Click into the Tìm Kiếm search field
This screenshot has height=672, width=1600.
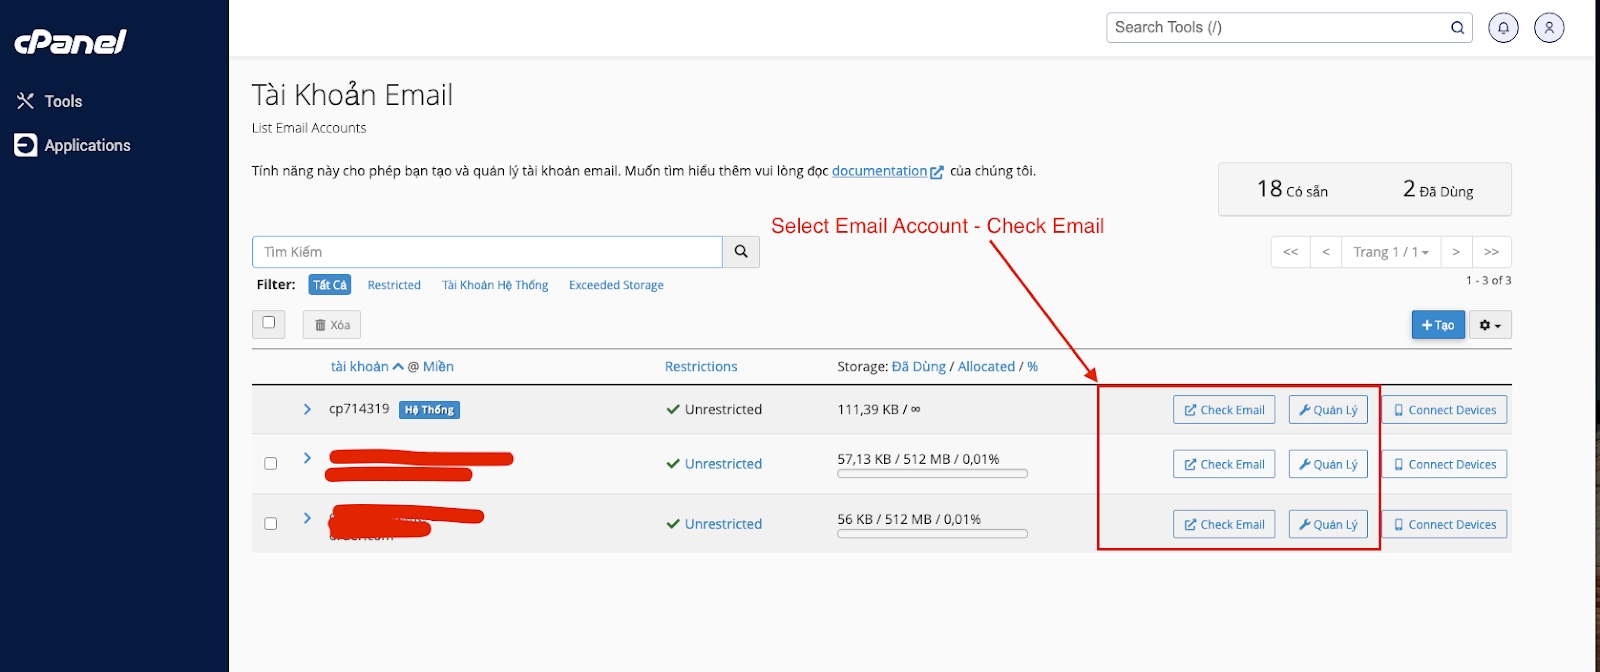(487, 252)
